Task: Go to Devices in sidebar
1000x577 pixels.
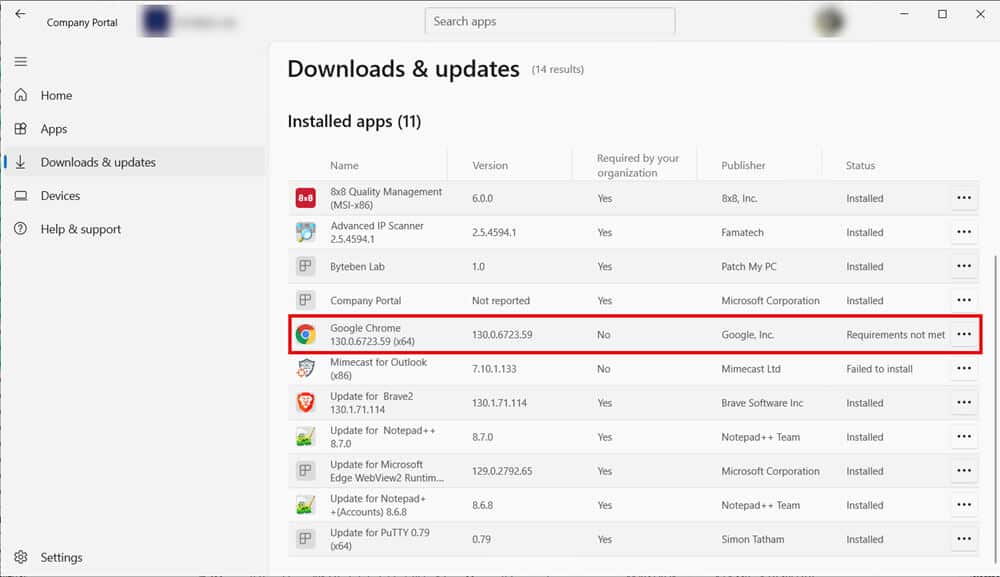Action: 134,196
